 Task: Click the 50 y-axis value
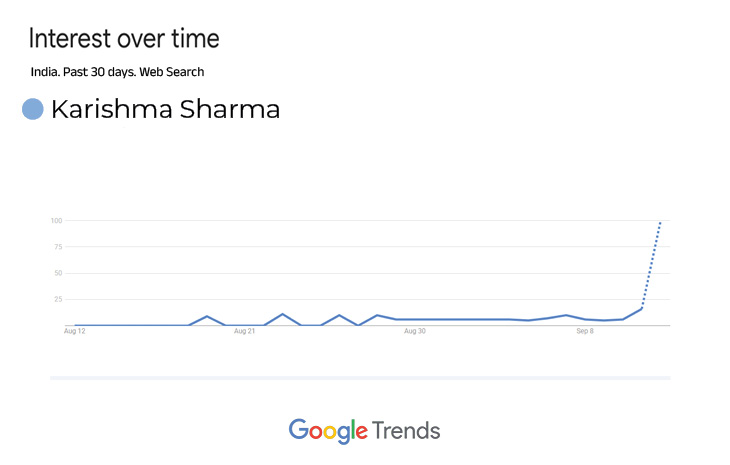pyautogui.click(x=58, y=273)
